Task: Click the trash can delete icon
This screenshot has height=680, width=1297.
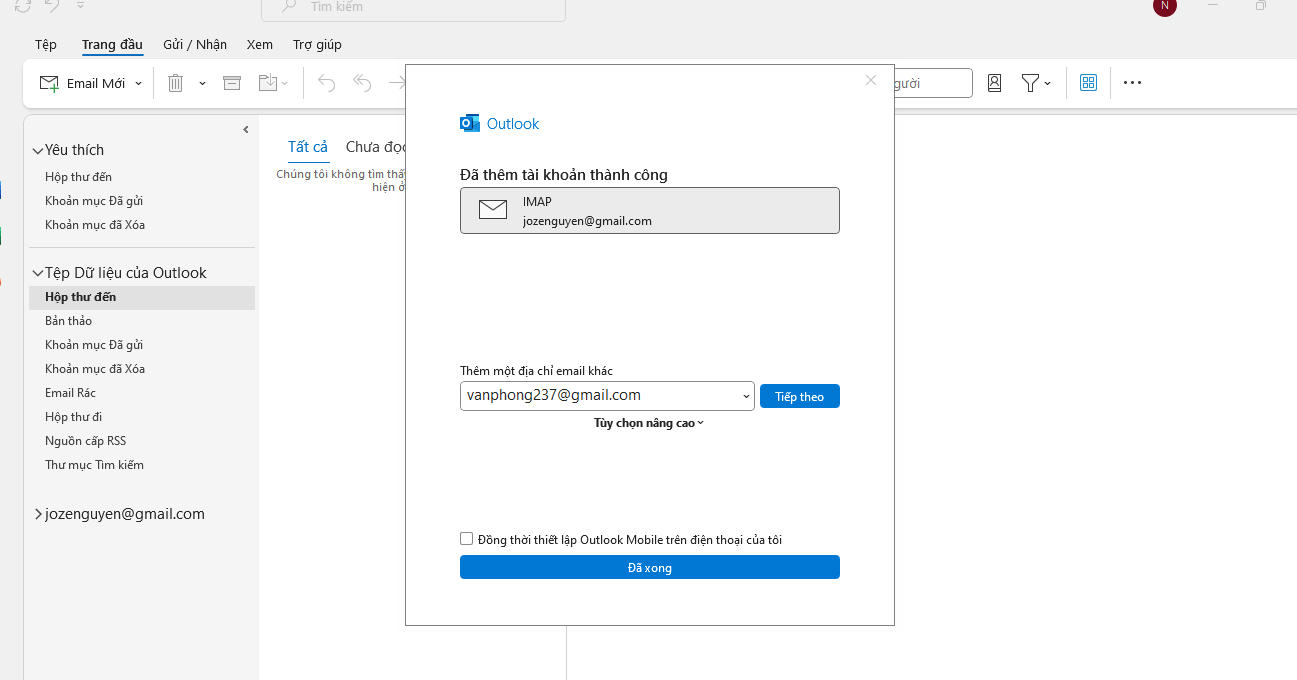Action: tap(175, 83)
